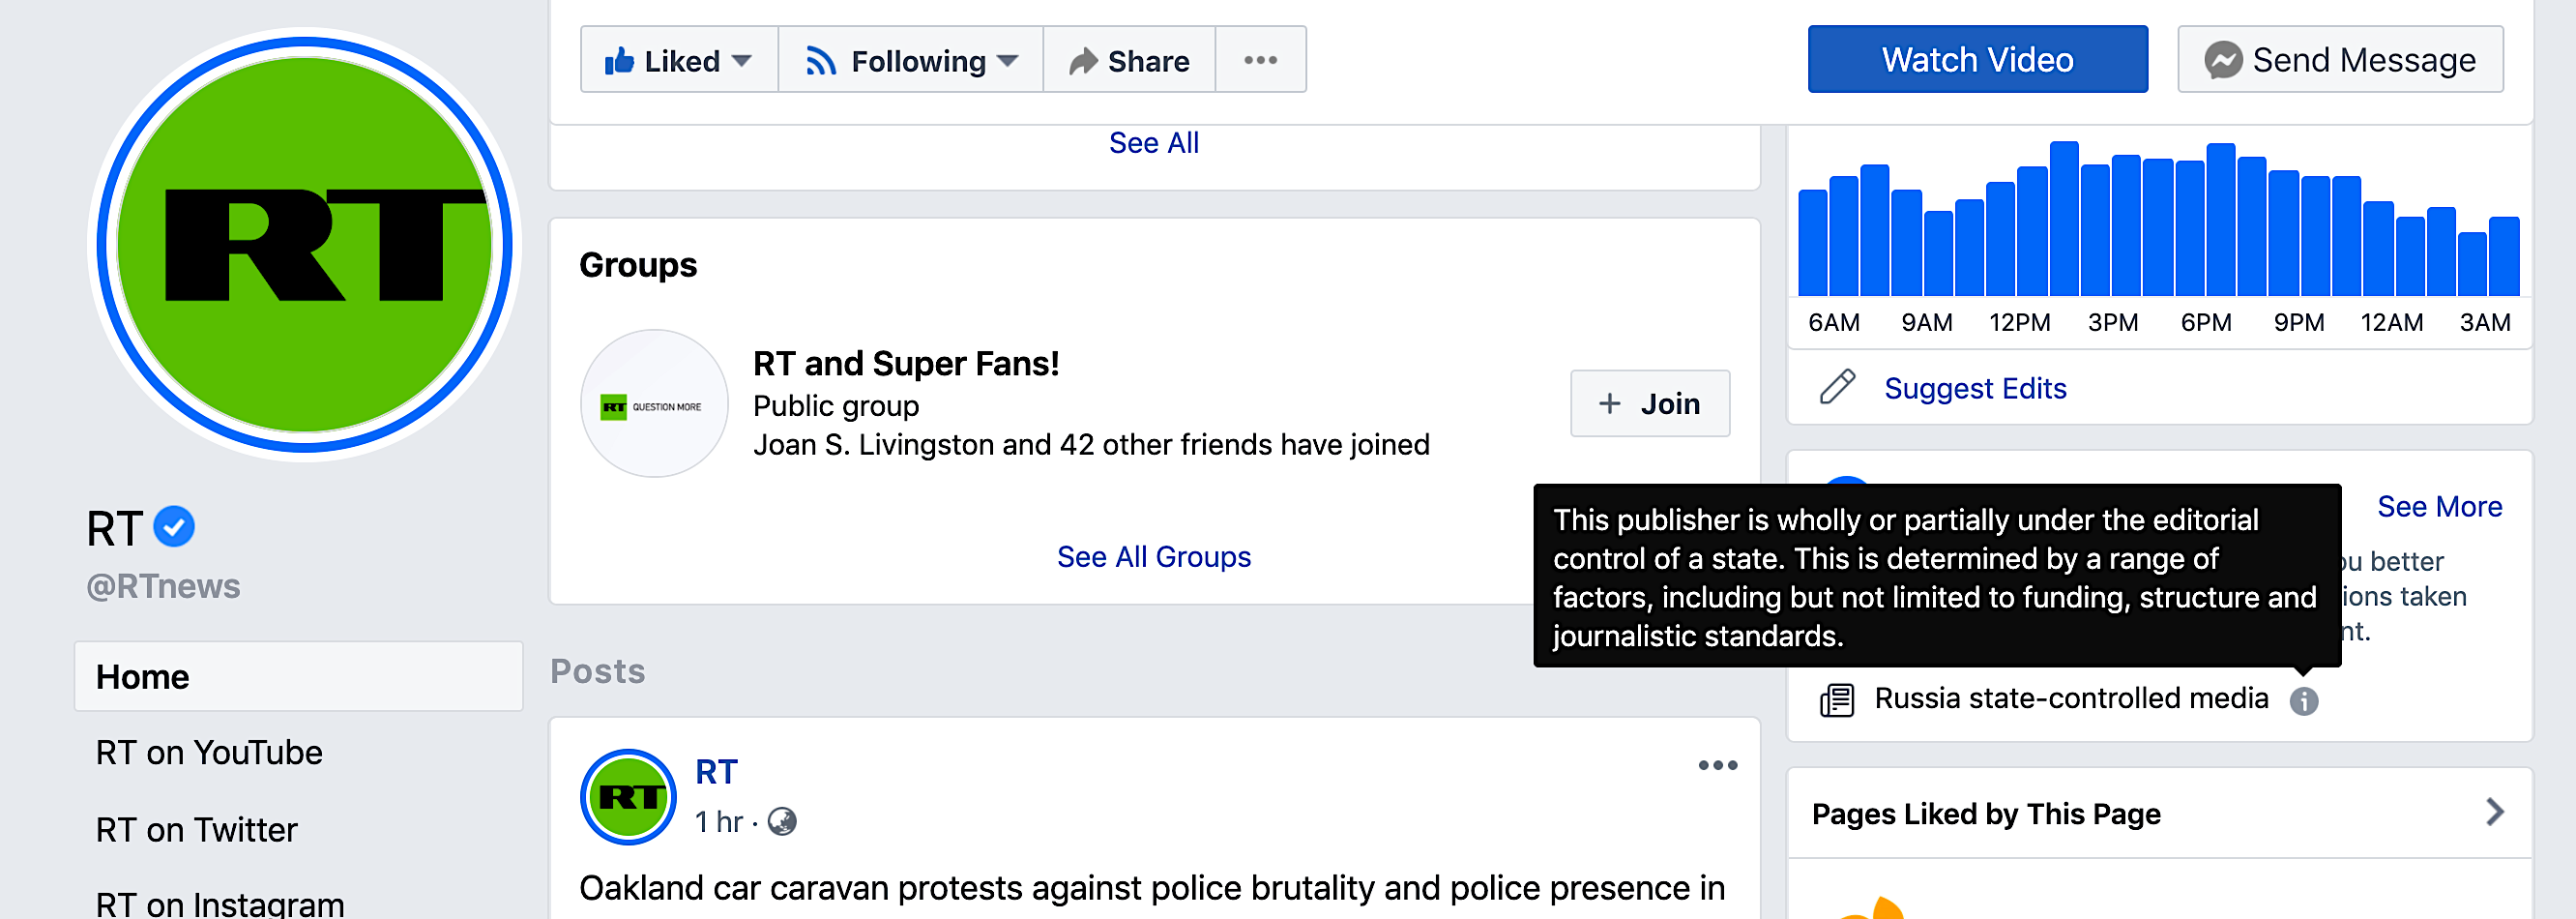Join the RT and Super Fans group
Screen dimensions: 2576x919
tap(1649, 404)
